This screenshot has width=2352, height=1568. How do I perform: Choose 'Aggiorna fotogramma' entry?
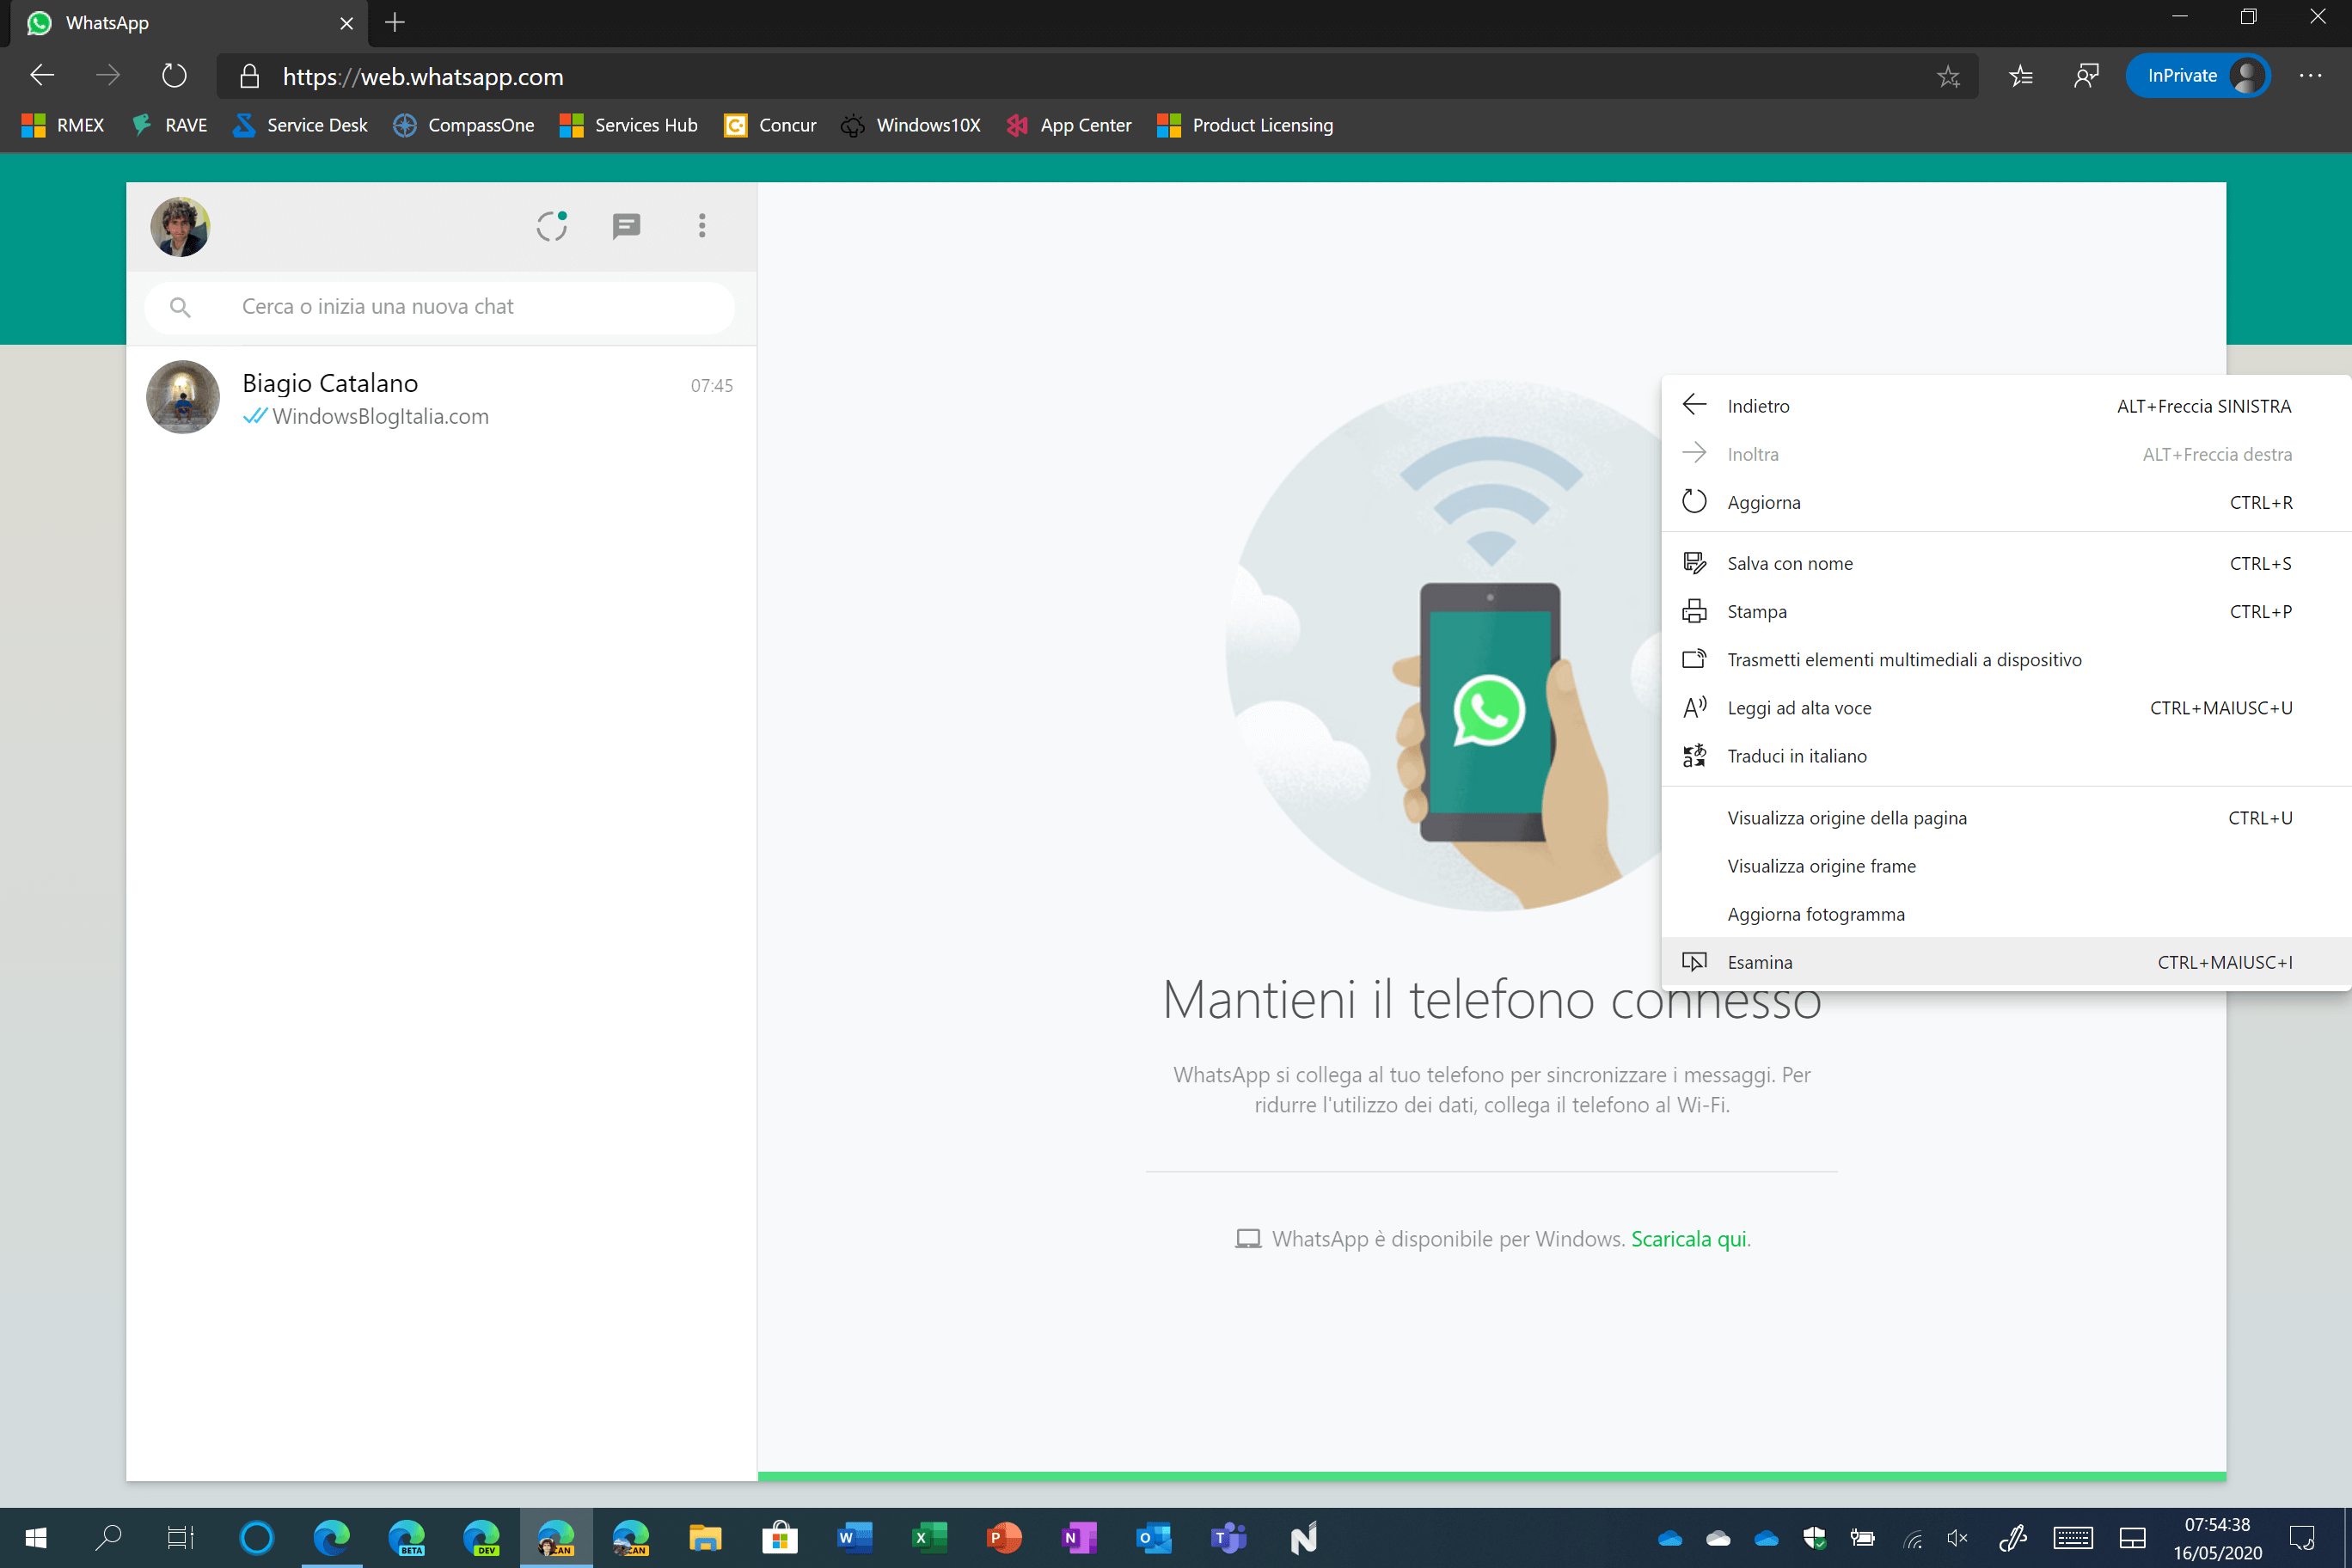[2006, 914]
